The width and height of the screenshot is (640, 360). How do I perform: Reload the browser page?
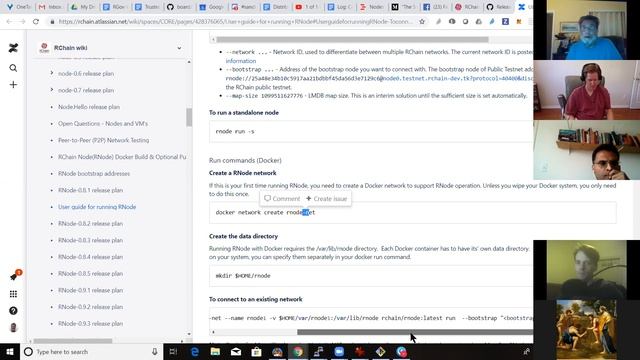[36, 22]
